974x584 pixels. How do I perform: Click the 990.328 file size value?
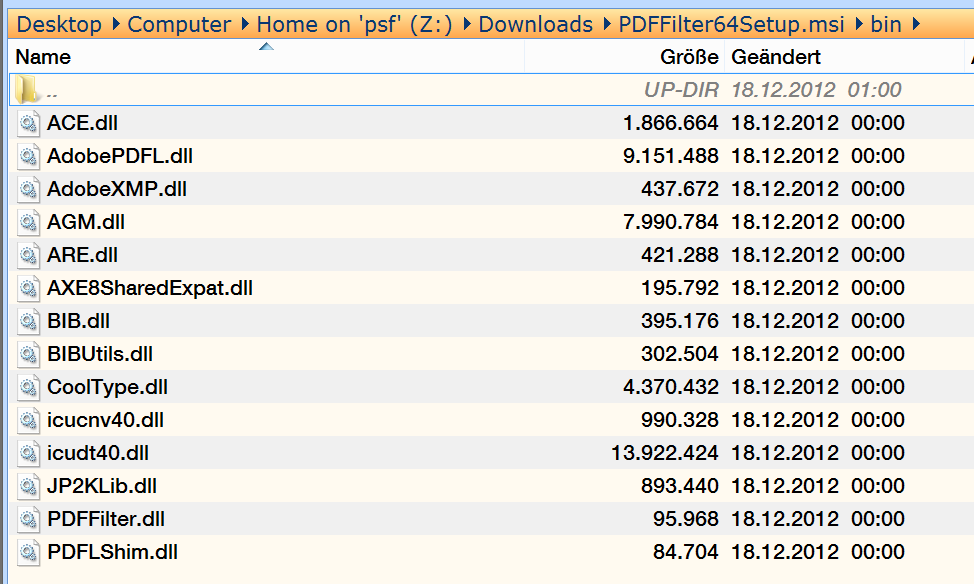[x=680, y=420]
